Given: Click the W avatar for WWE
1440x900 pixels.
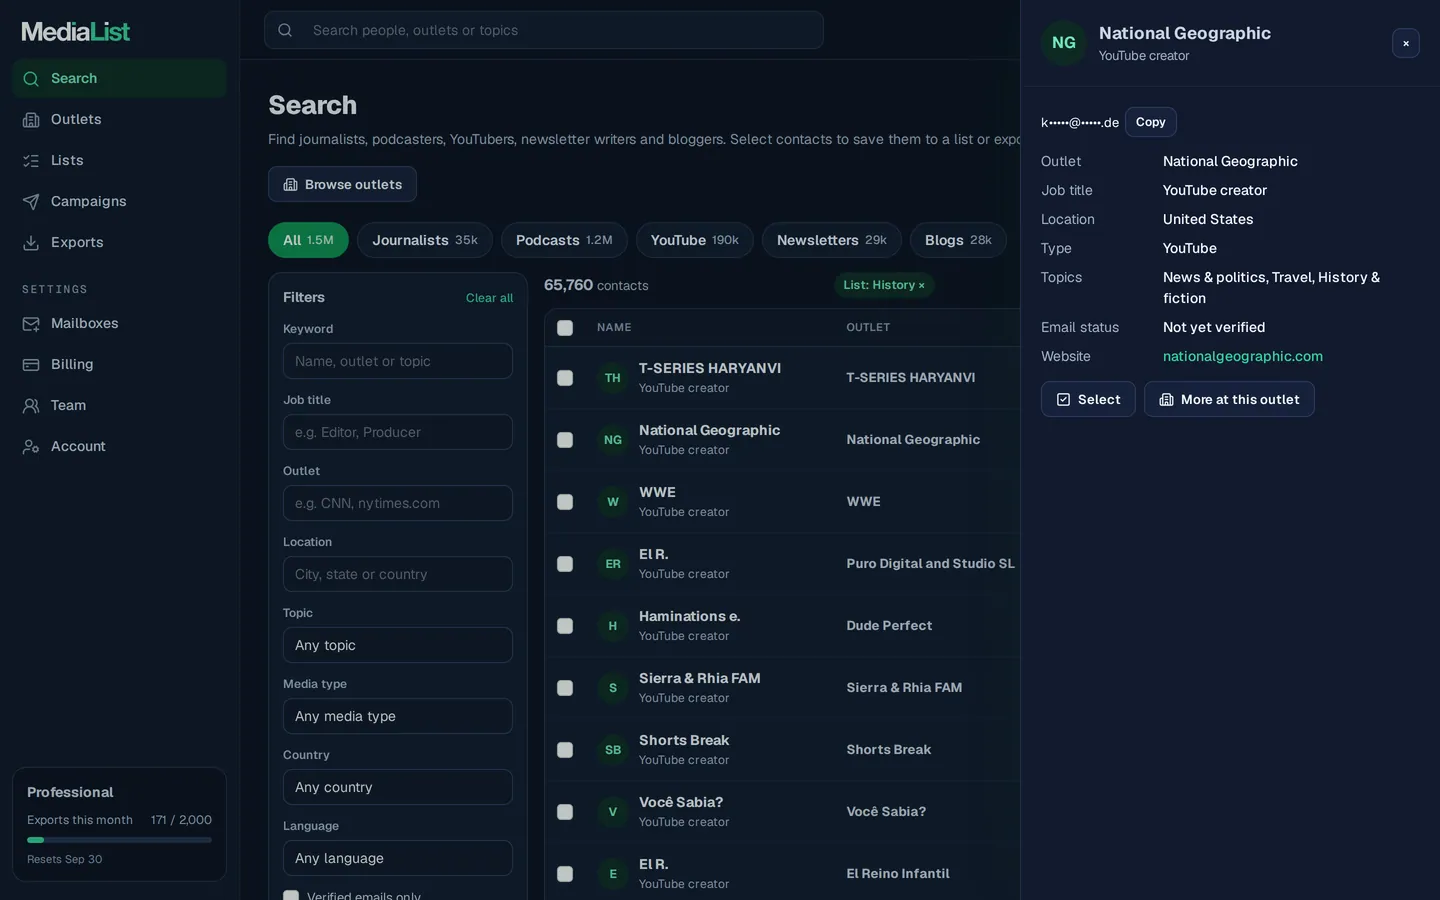Looking at the screenshot, I should 613,502.
